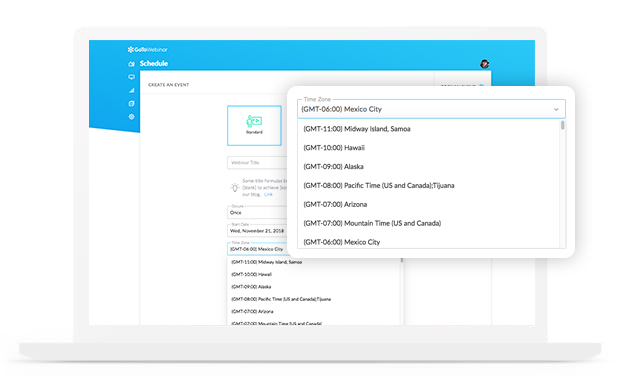Open the settings gear icon in sidebar
Screen dimensions: 617x376
point(131,117)
